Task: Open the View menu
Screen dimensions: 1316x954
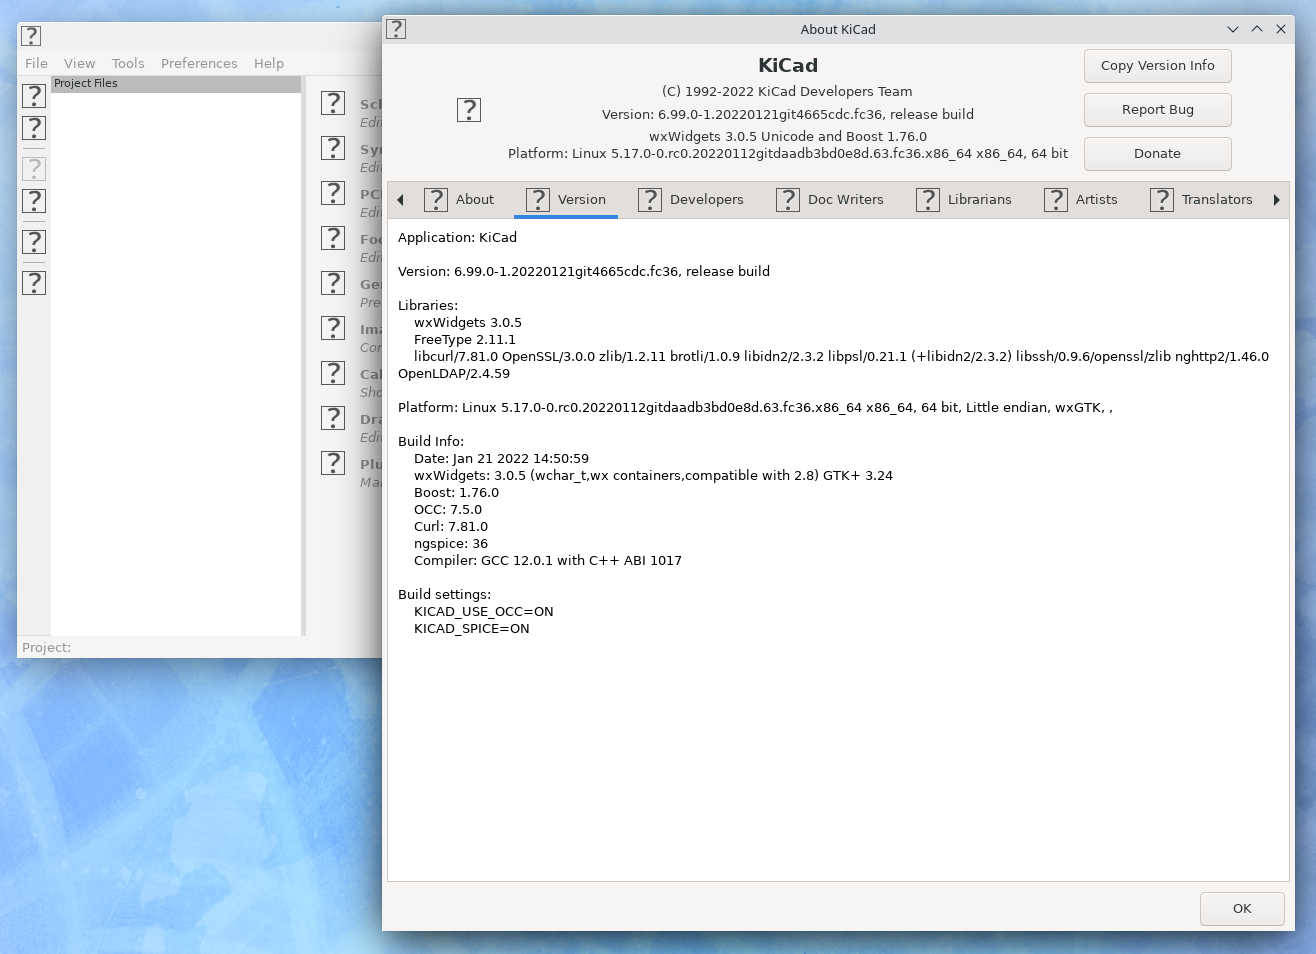Action: coord(80,63)
